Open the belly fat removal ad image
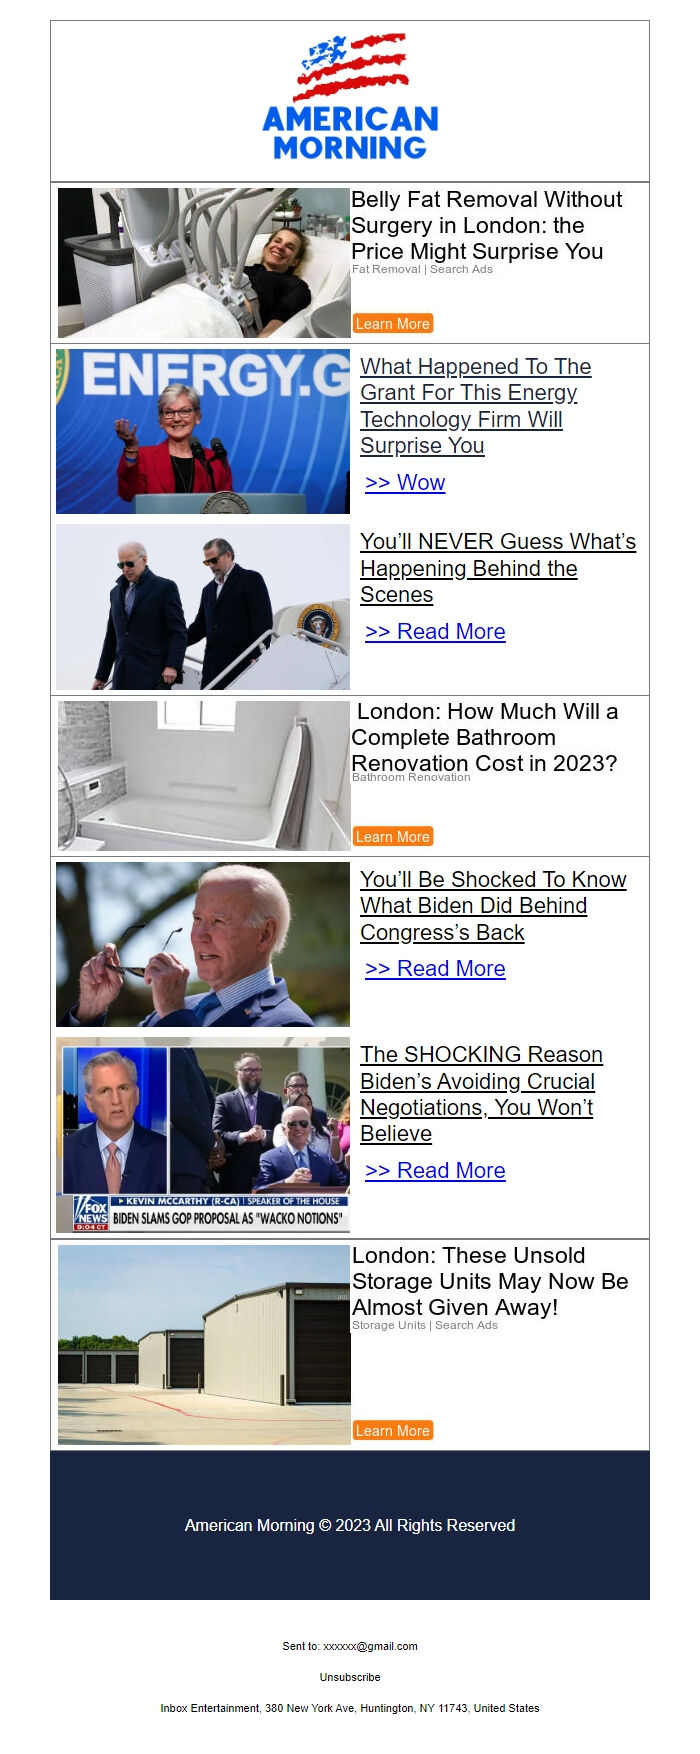700x1754 pixels. [x=204, y=263]
